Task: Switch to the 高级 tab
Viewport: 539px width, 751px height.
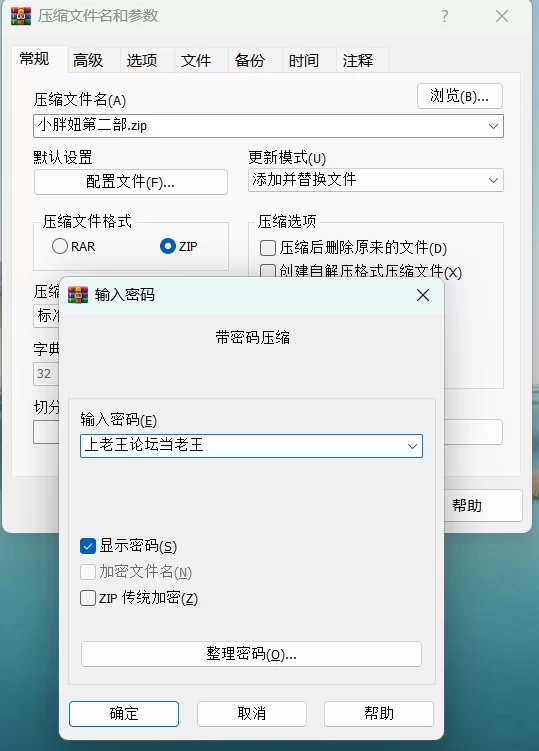Action: click(x=88, y=60)
